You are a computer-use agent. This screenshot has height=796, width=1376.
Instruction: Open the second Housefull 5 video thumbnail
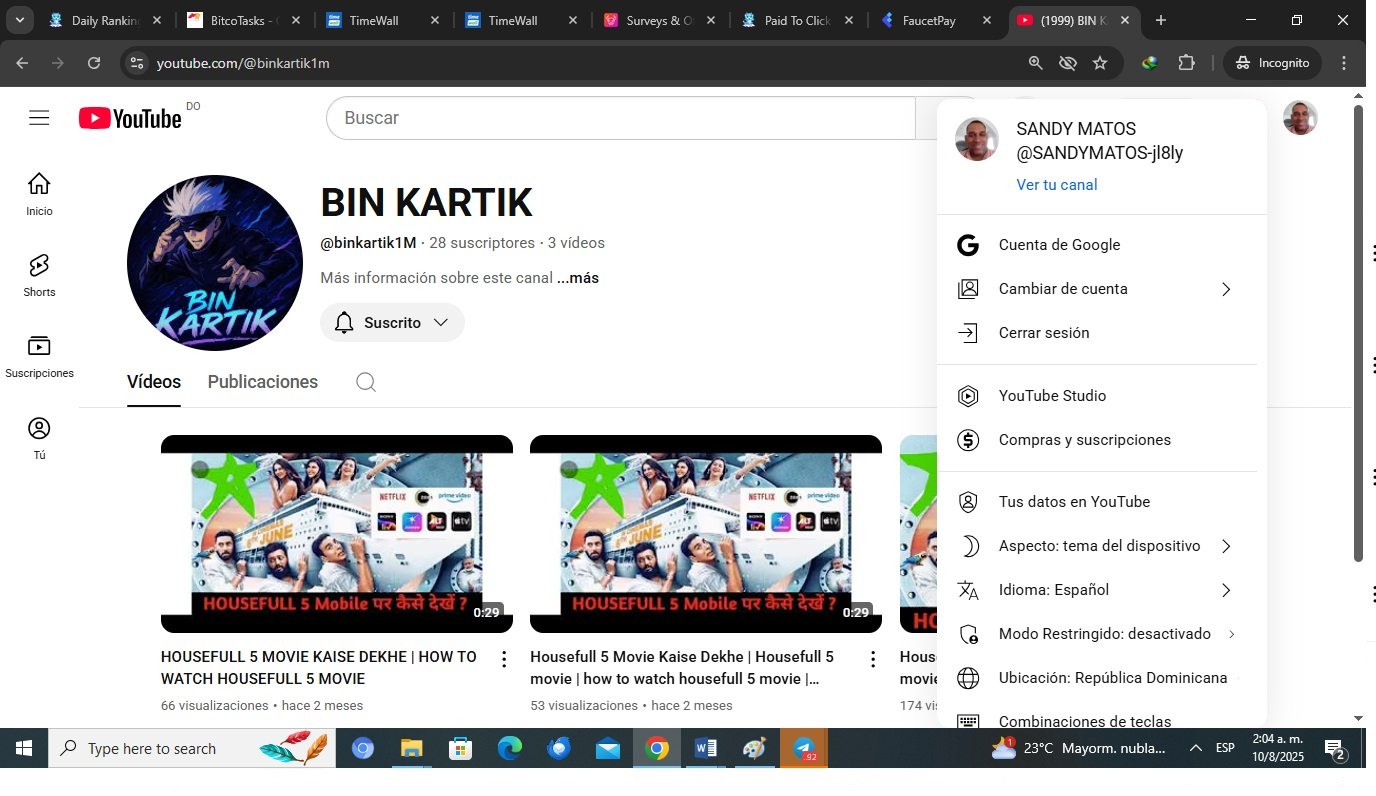click(706, 534)
